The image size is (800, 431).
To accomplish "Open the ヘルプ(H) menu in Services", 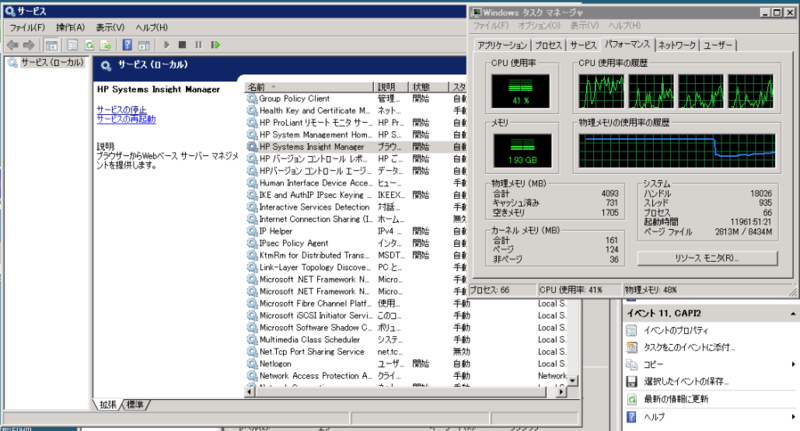I will (x=152, y=28).
